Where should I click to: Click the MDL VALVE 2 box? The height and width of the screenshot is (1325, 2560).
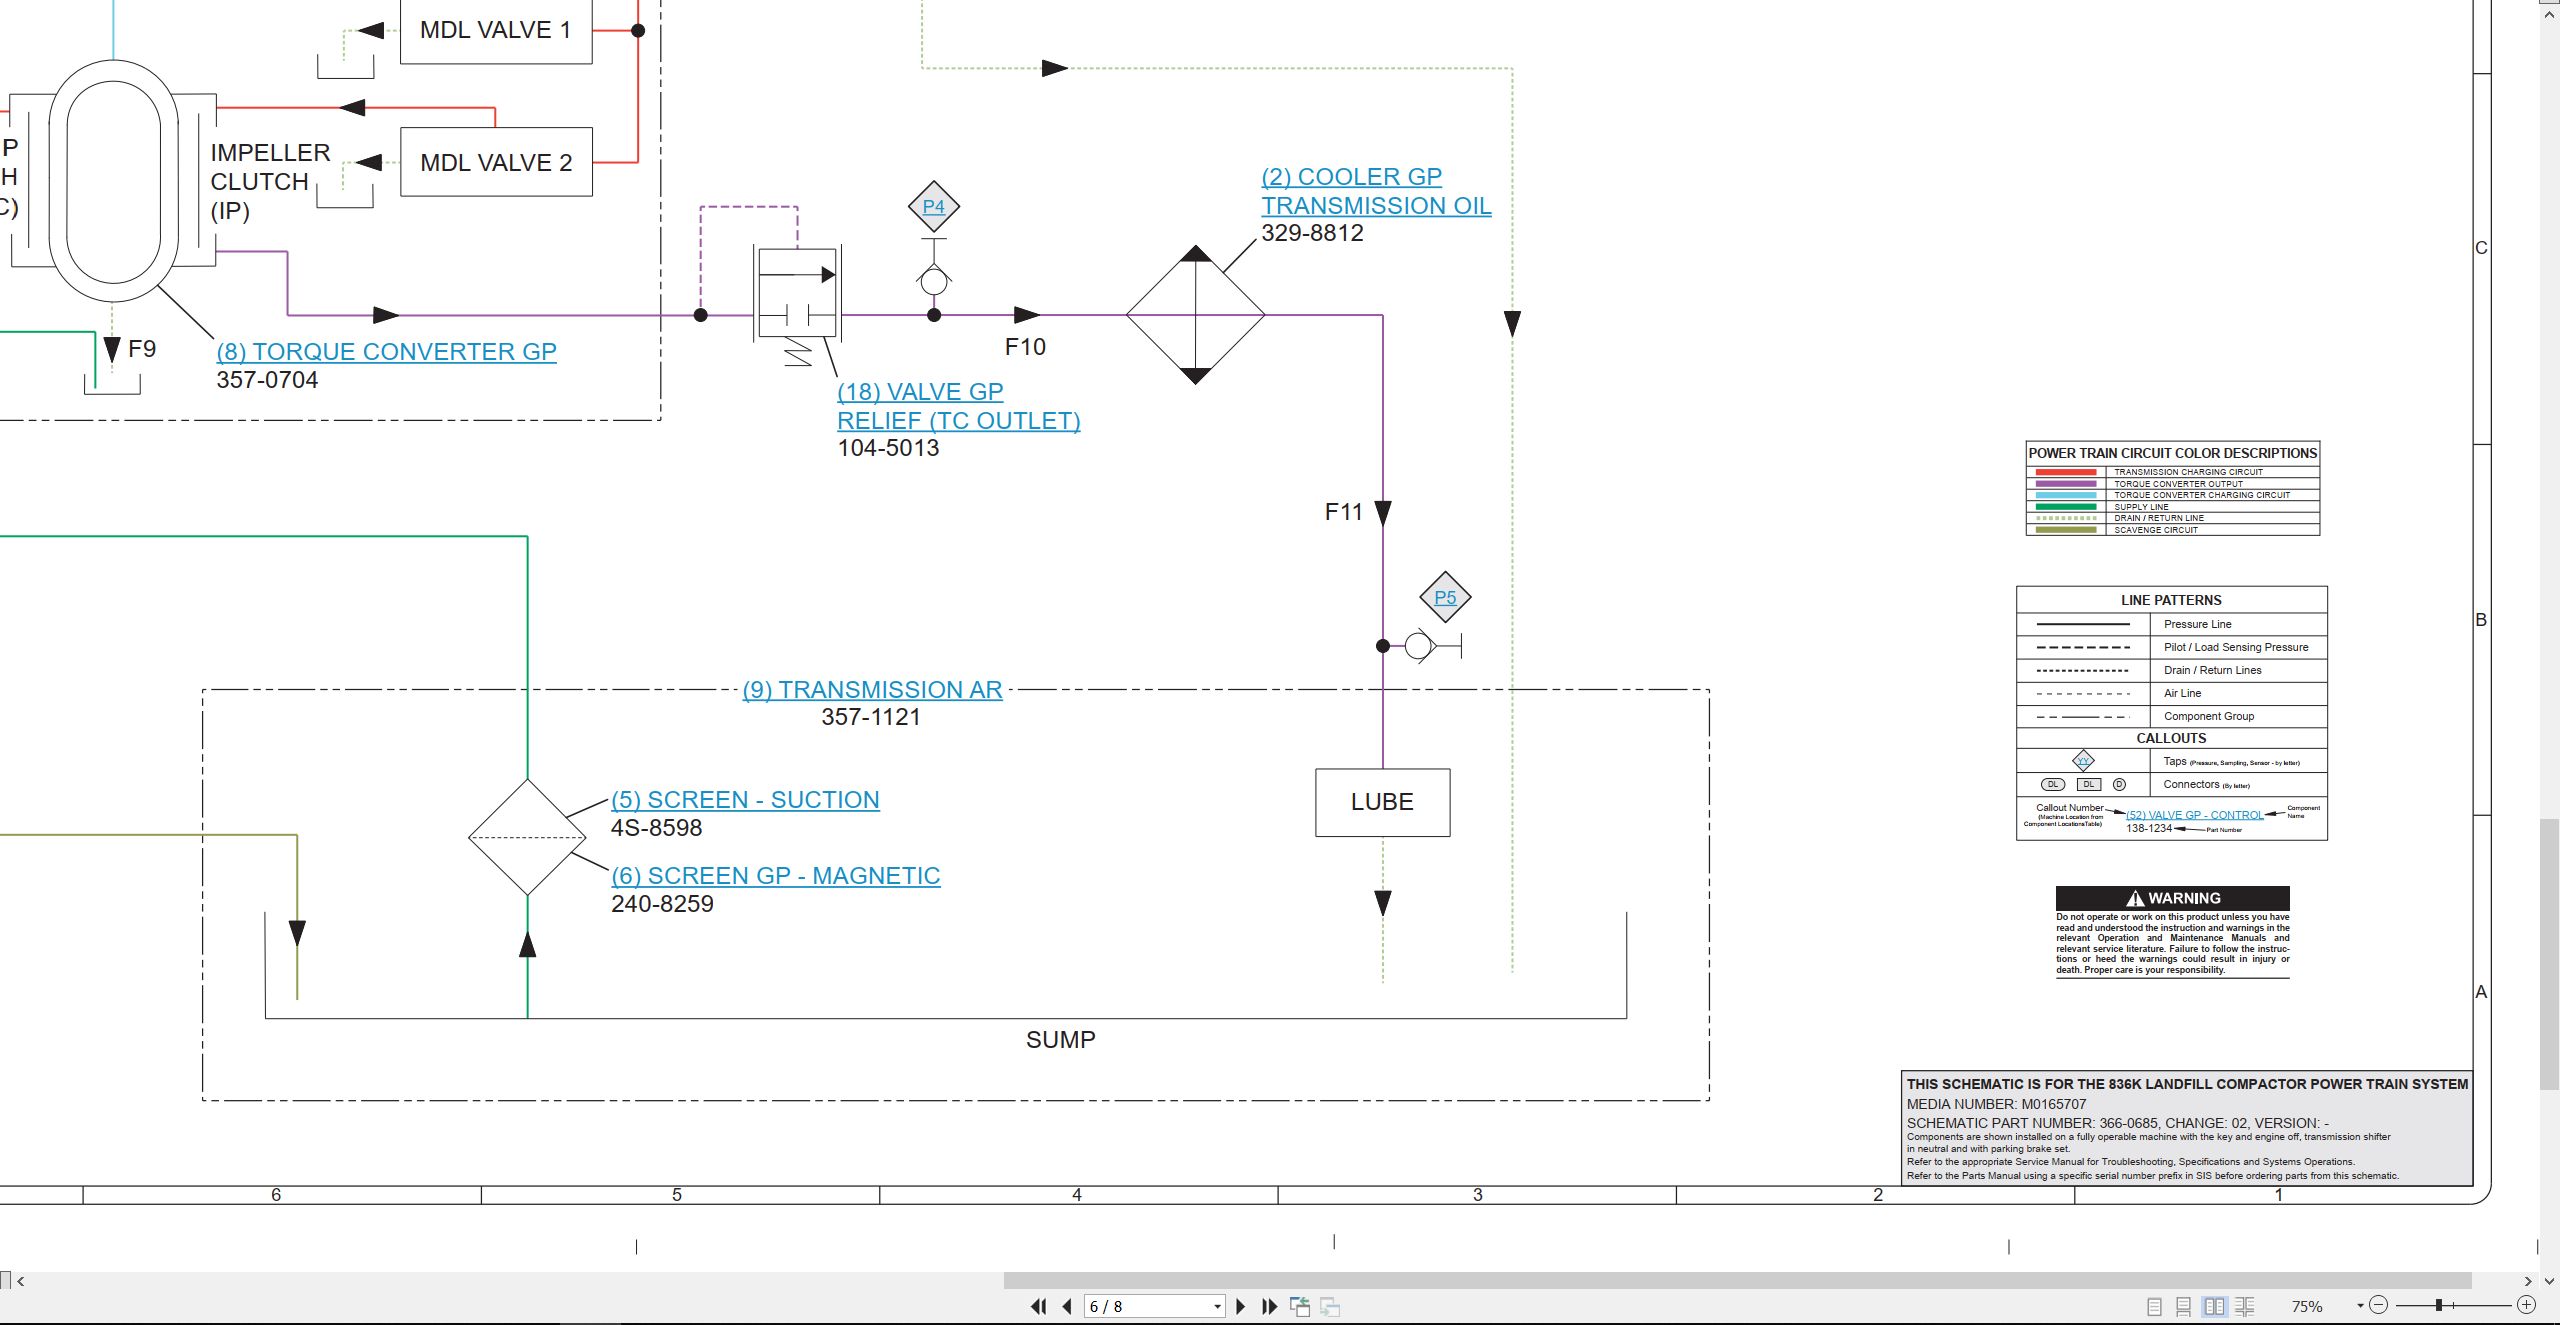(x=496, y=162)
